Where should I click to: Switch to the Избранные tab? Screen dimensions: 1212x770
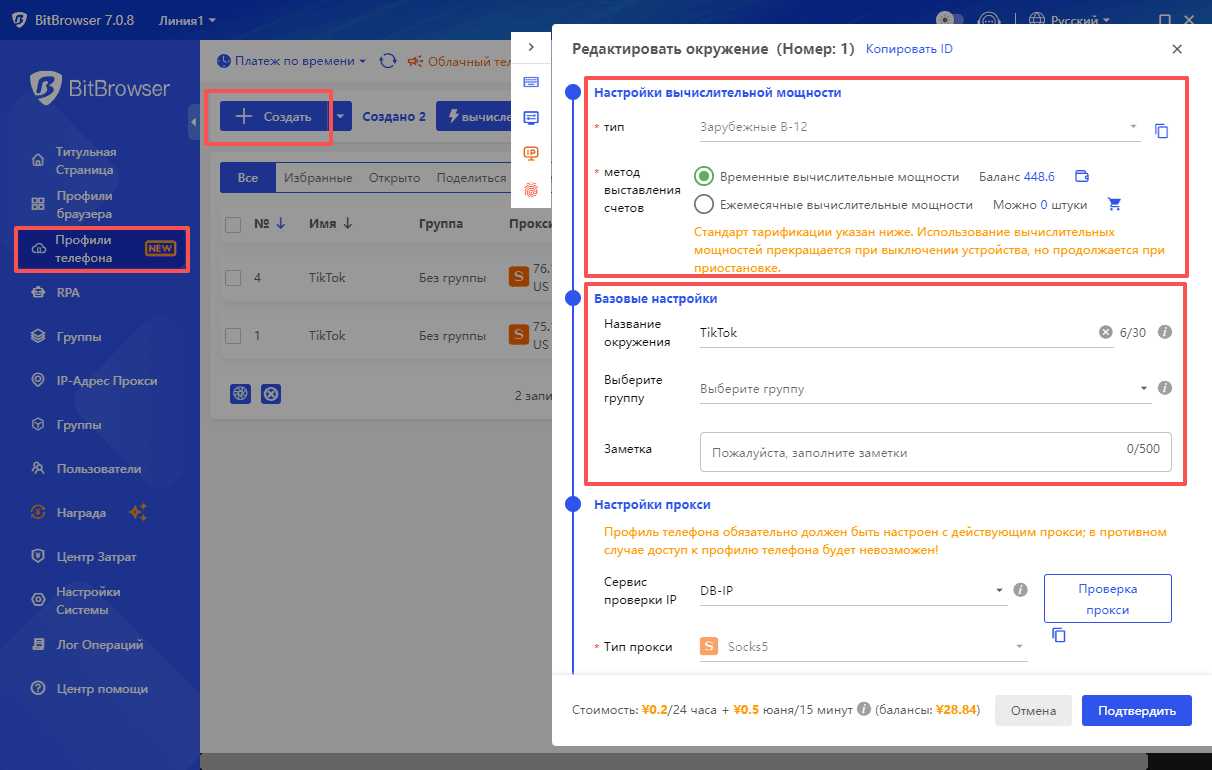tap(317, 178)
